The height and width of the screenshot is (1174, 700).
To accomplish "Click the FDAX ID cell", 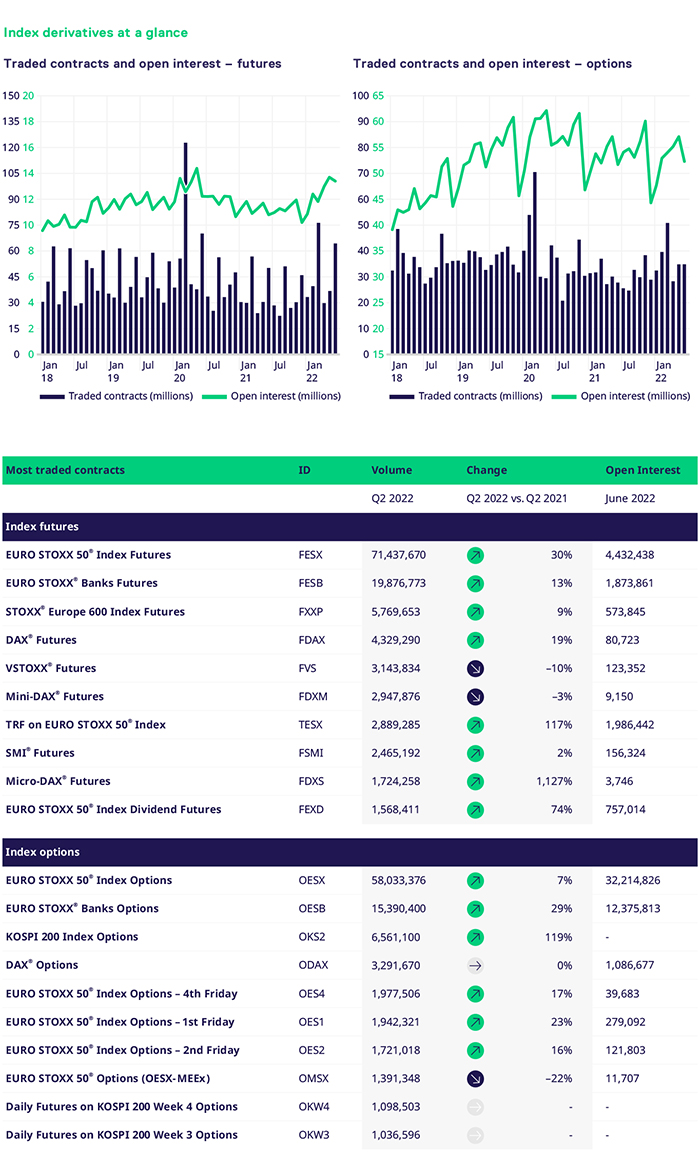I will tap(312, 640).
